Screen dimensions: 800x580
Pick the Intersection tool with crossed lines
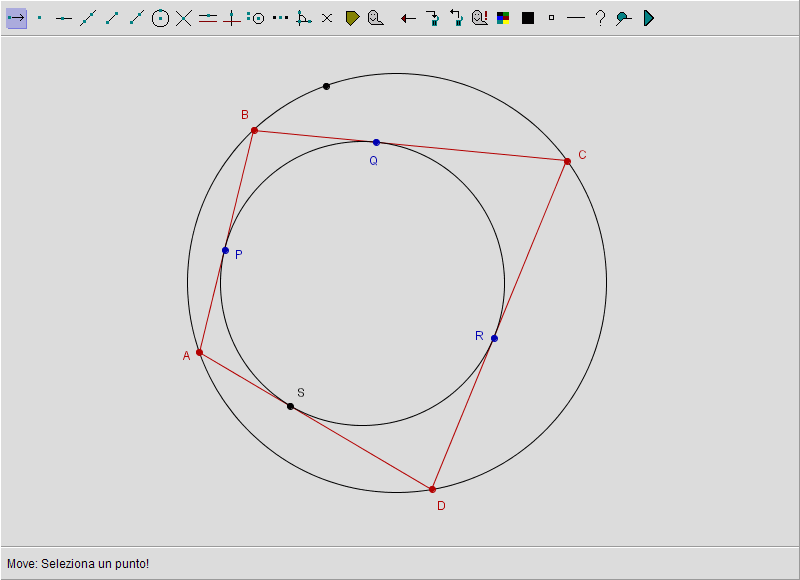coord(184,18)
